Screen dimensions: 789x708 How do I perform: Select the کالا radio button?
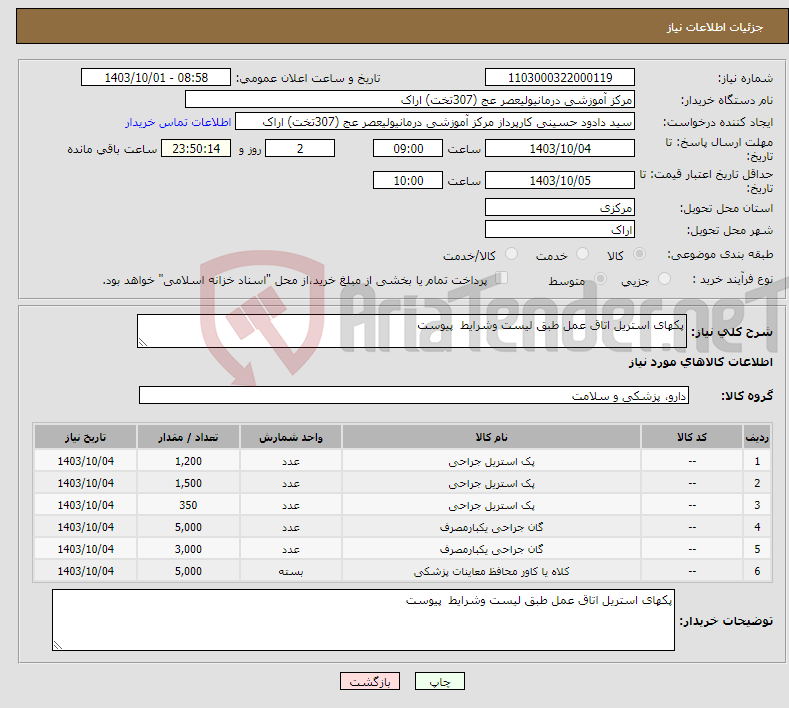point(639,254)
